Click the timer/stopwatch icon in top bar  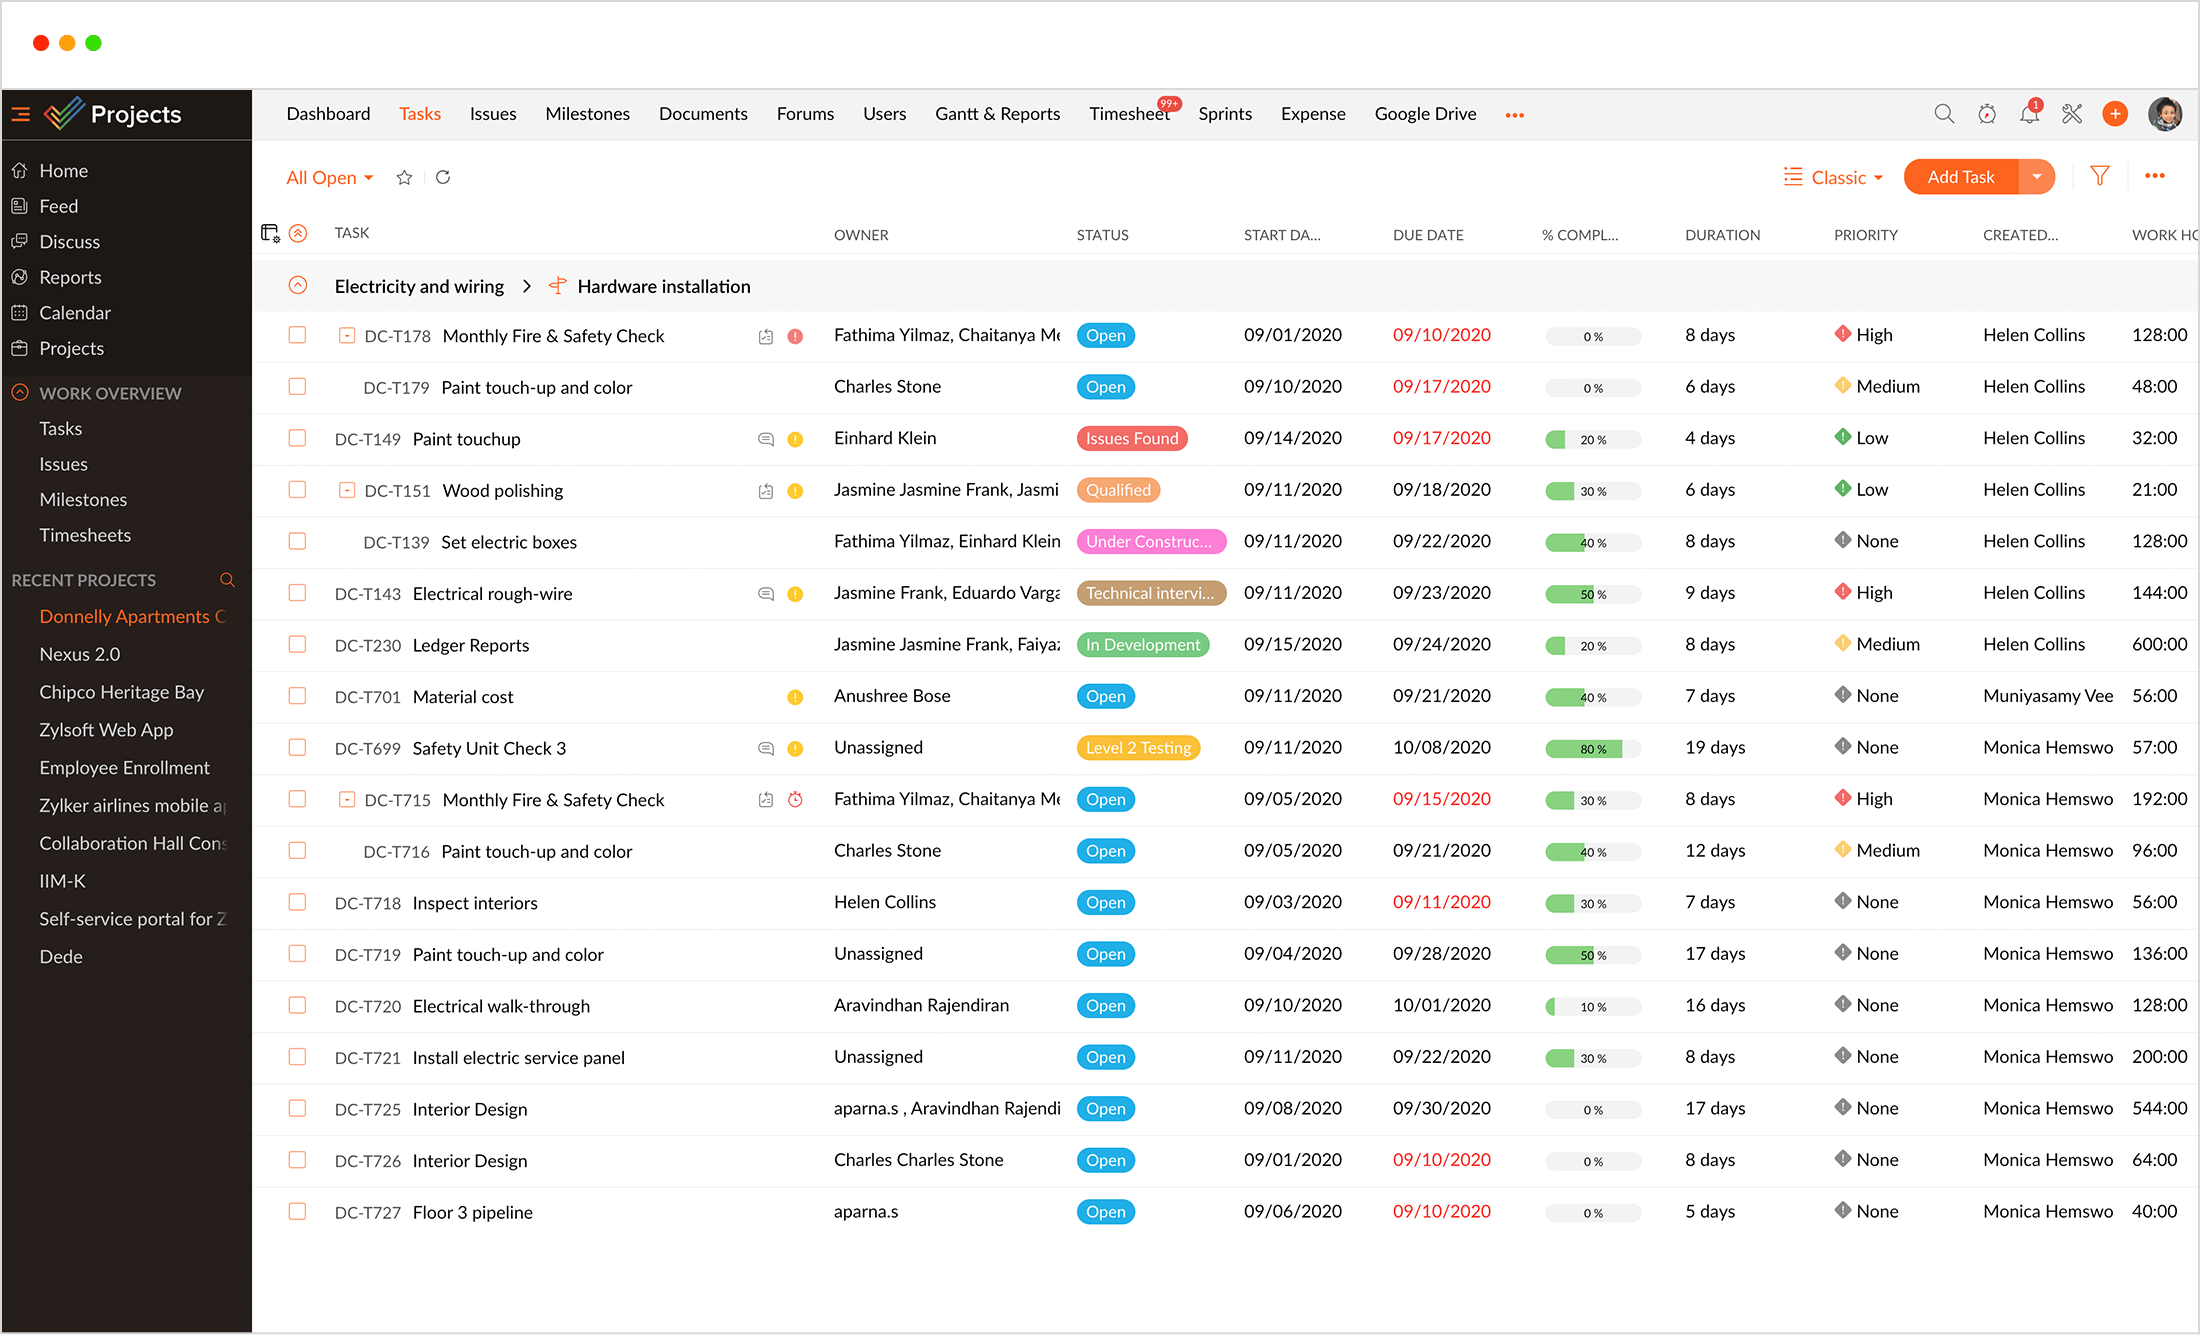[x=1988, y=113]
